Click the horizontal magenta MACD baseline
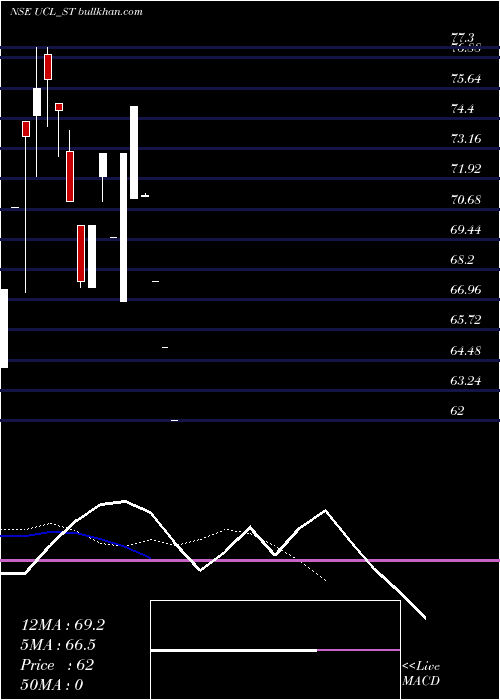This screenshot has height=700, width=500. [250, 560]
